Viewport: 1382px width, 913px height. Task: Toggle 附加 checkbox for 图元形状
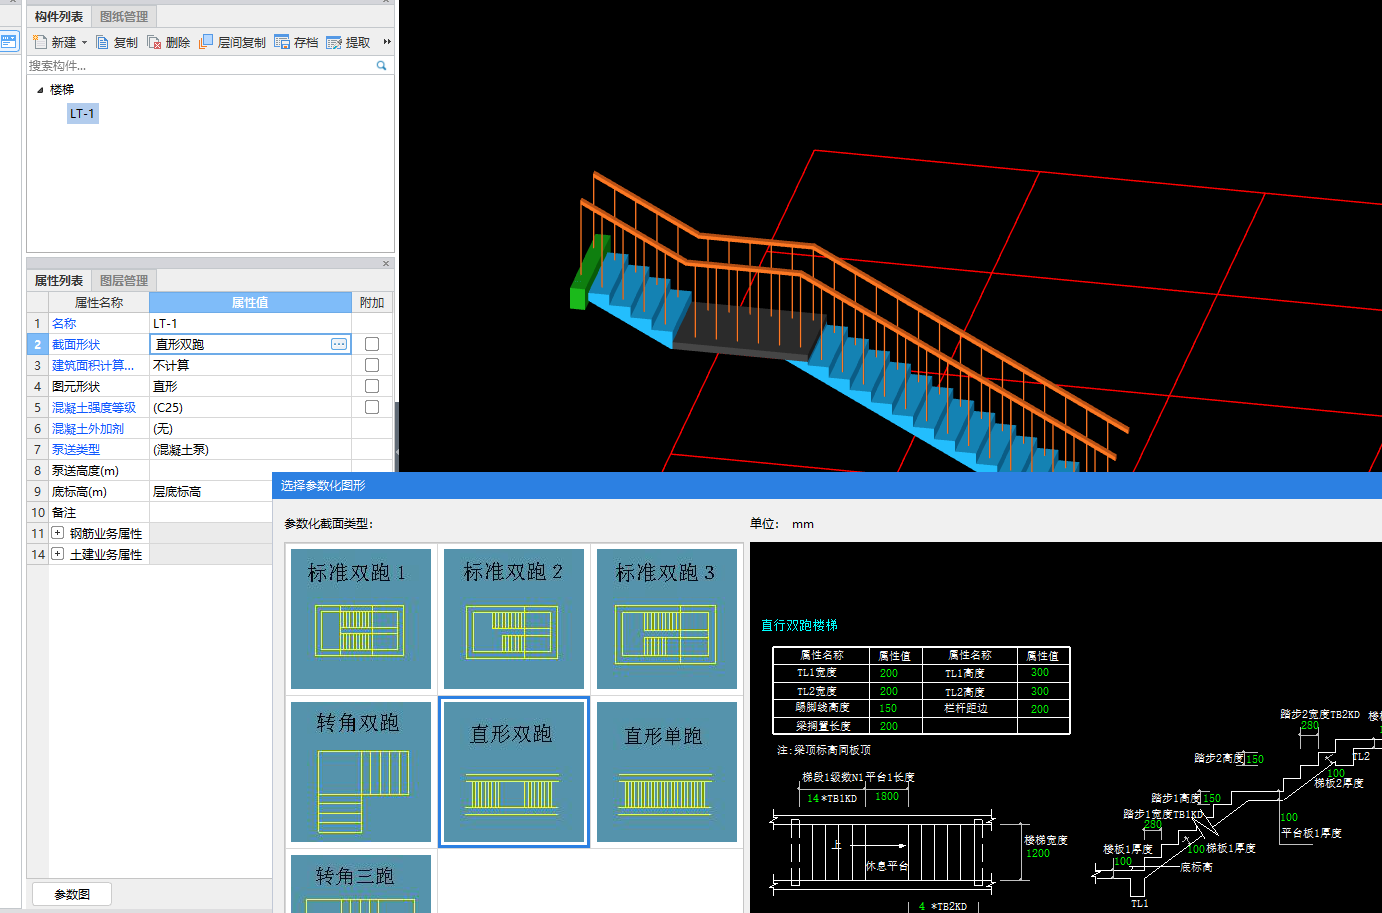[x=372, y=386]
